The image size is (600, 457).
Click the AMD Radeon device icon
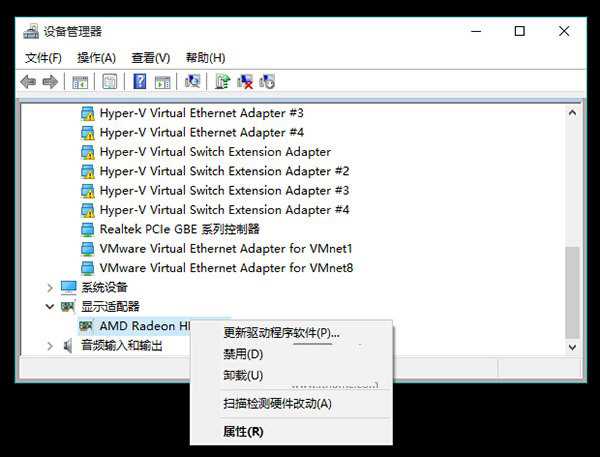pyautogui.click(x=86, y=326)
